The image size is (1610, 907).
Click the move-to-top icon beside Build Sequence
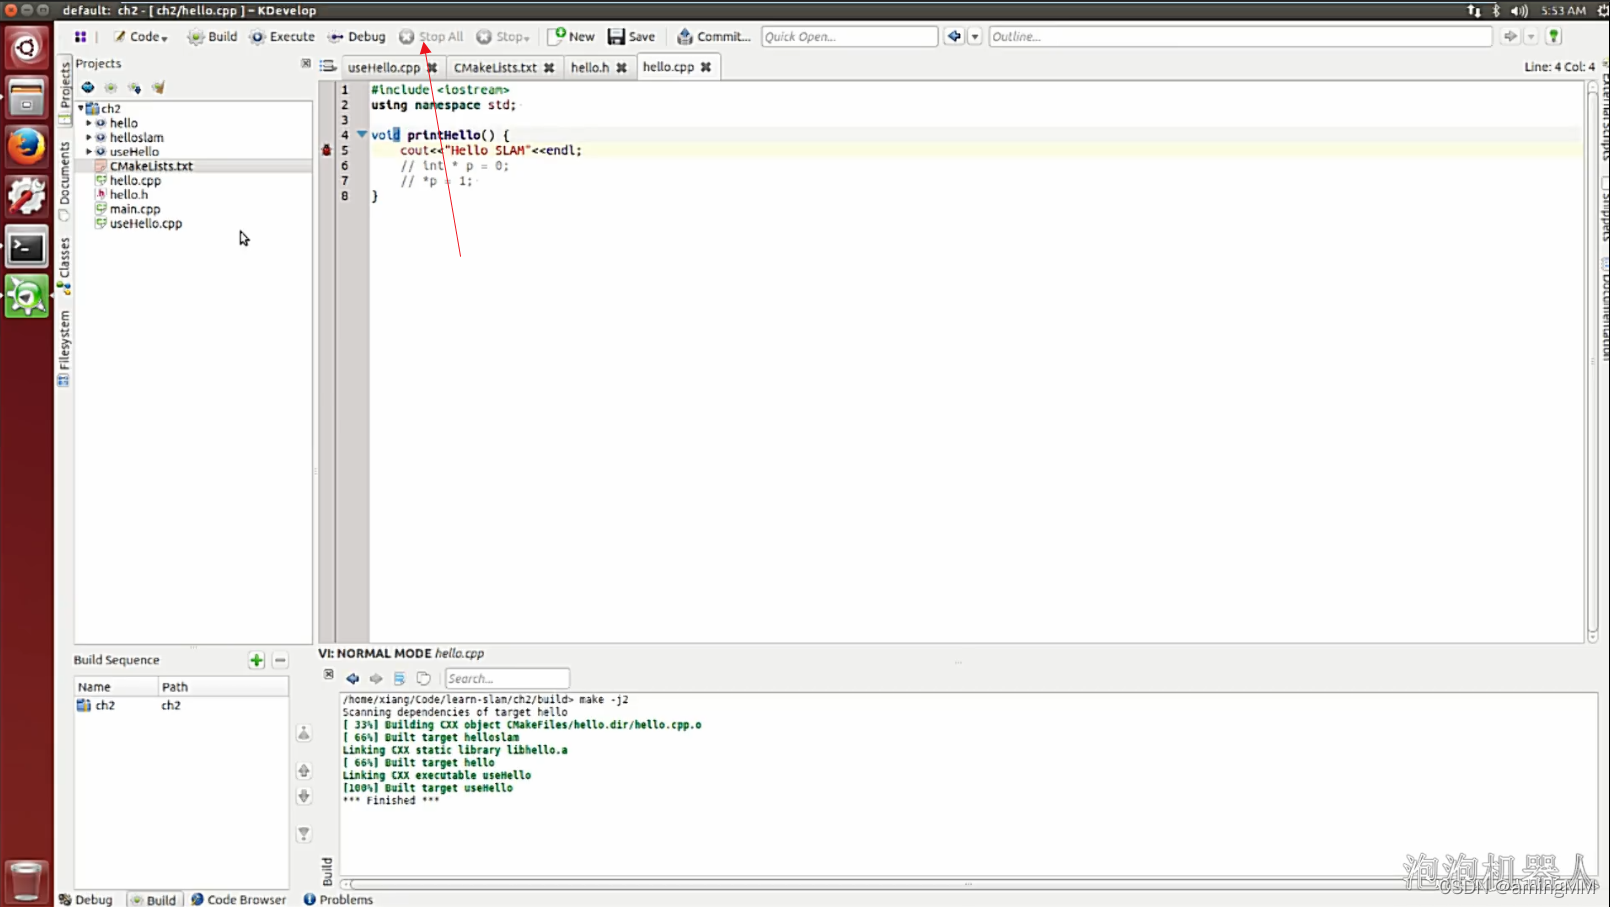[x=304, y=733]
